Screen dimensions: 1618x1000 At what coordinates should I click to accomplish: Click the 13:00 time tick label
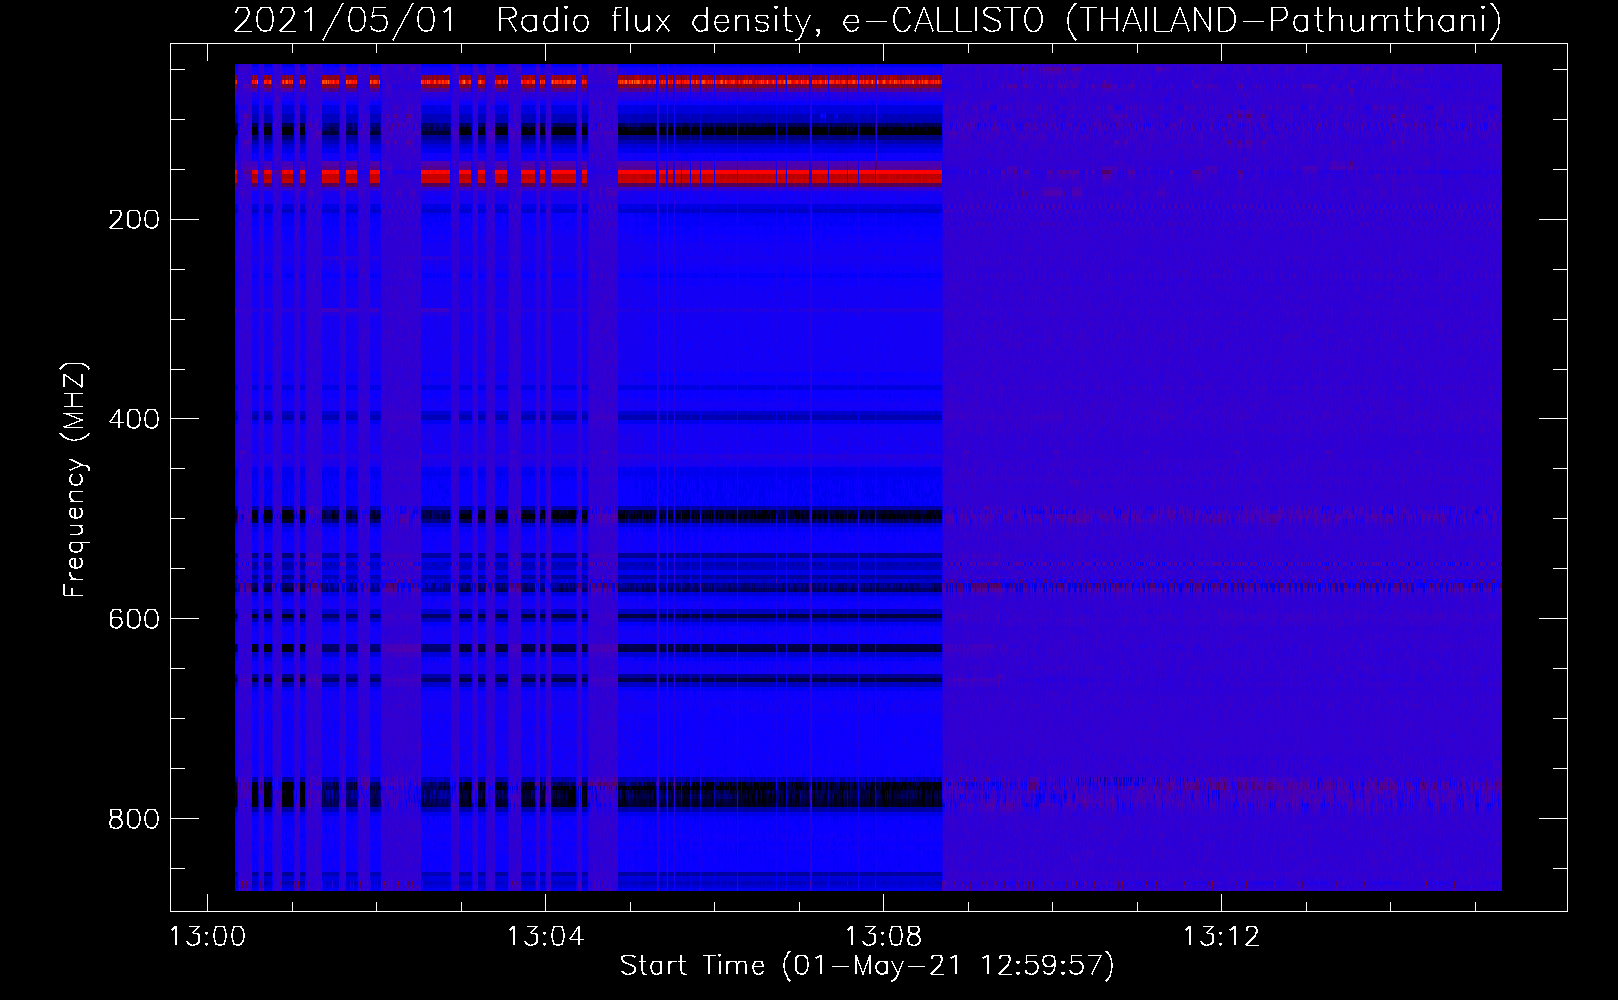tap(207, 937)
